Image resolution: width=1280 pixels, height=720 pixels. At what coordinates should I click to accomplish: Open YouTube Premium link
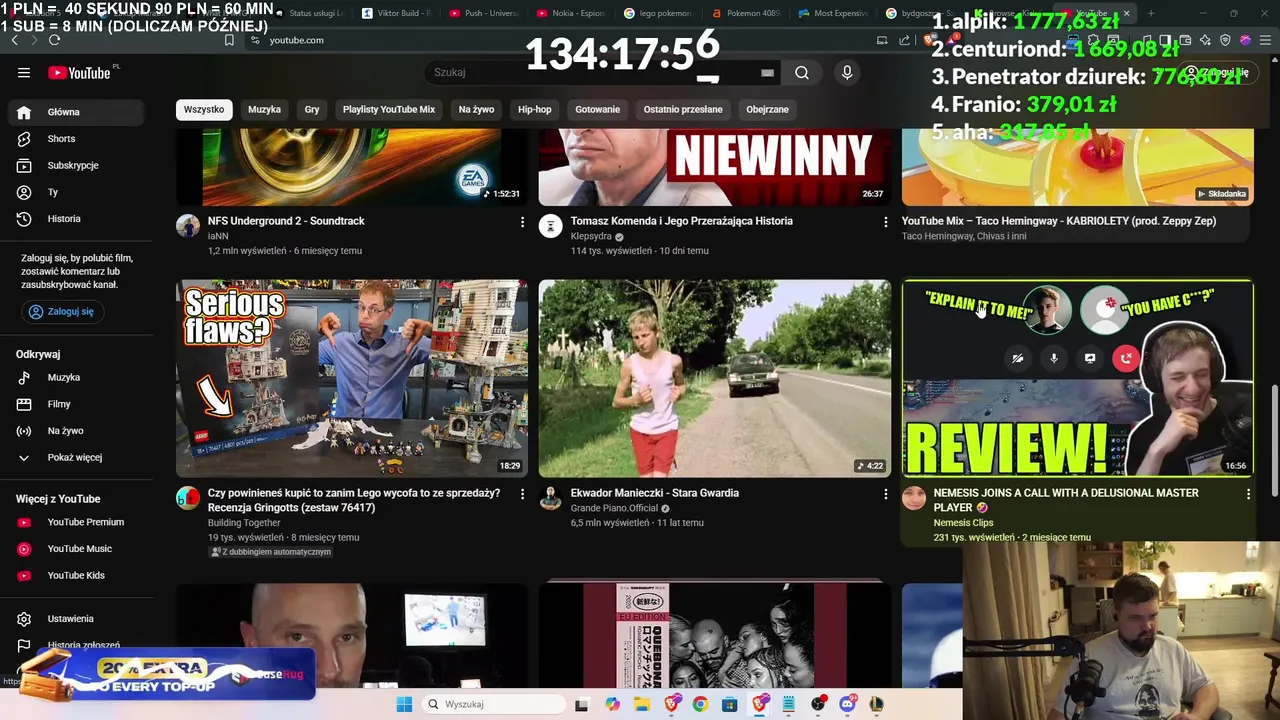coord(79,522)
